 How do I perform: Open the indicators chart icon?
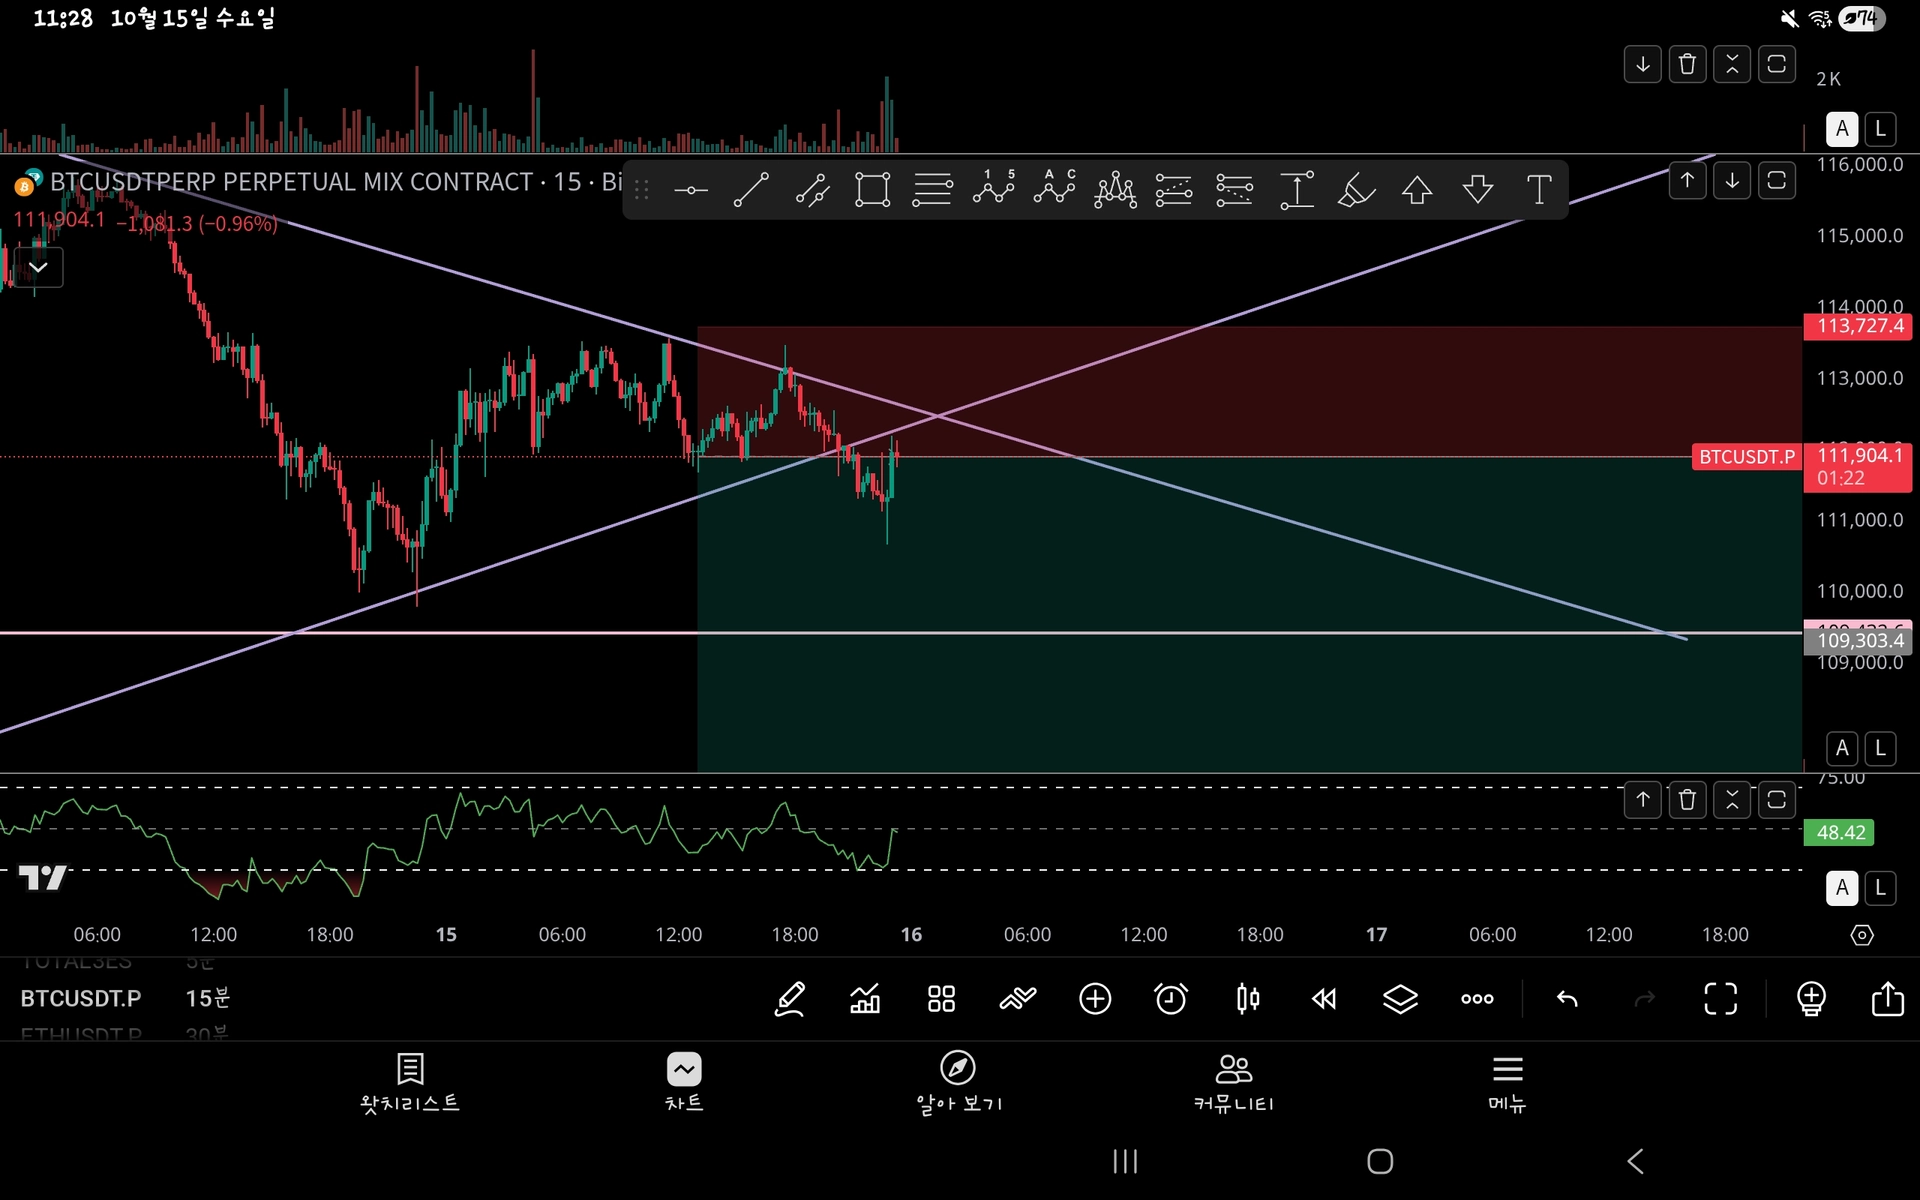click(x=865, y=998)
